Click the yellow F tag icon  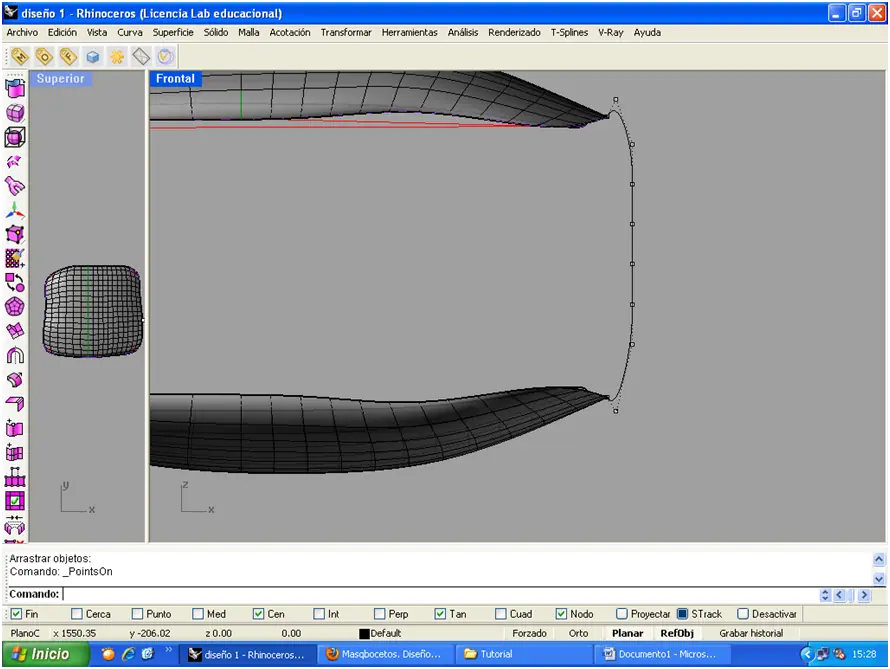click(68, 56)
